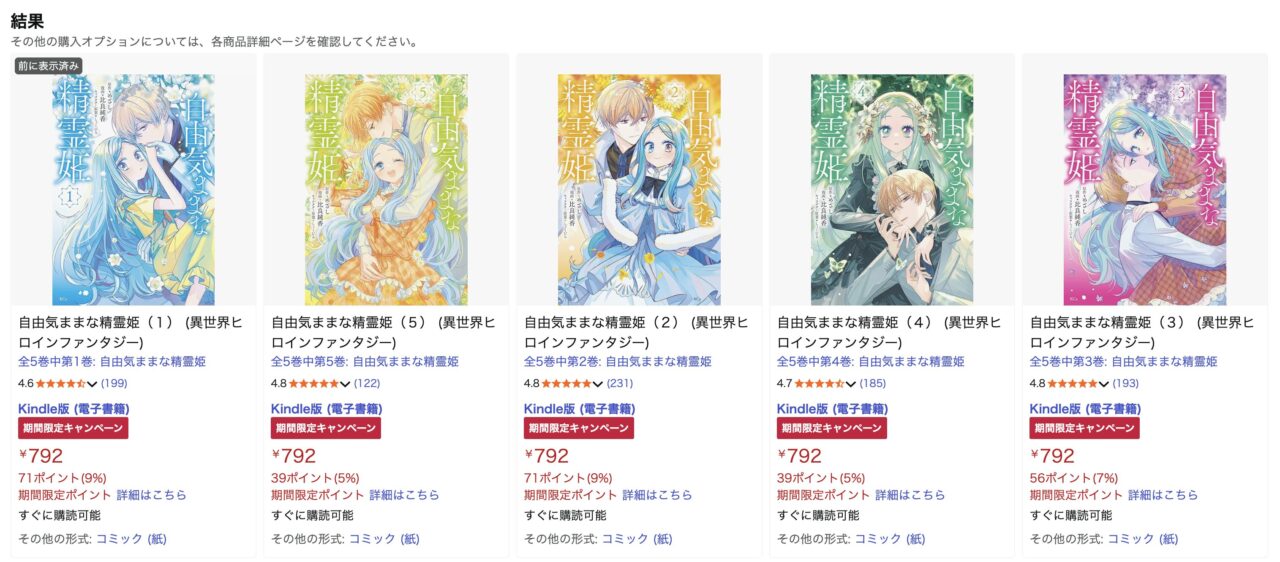Open the volume 5 cover thumbnail
1280x562 pixels.
[386, 189]
